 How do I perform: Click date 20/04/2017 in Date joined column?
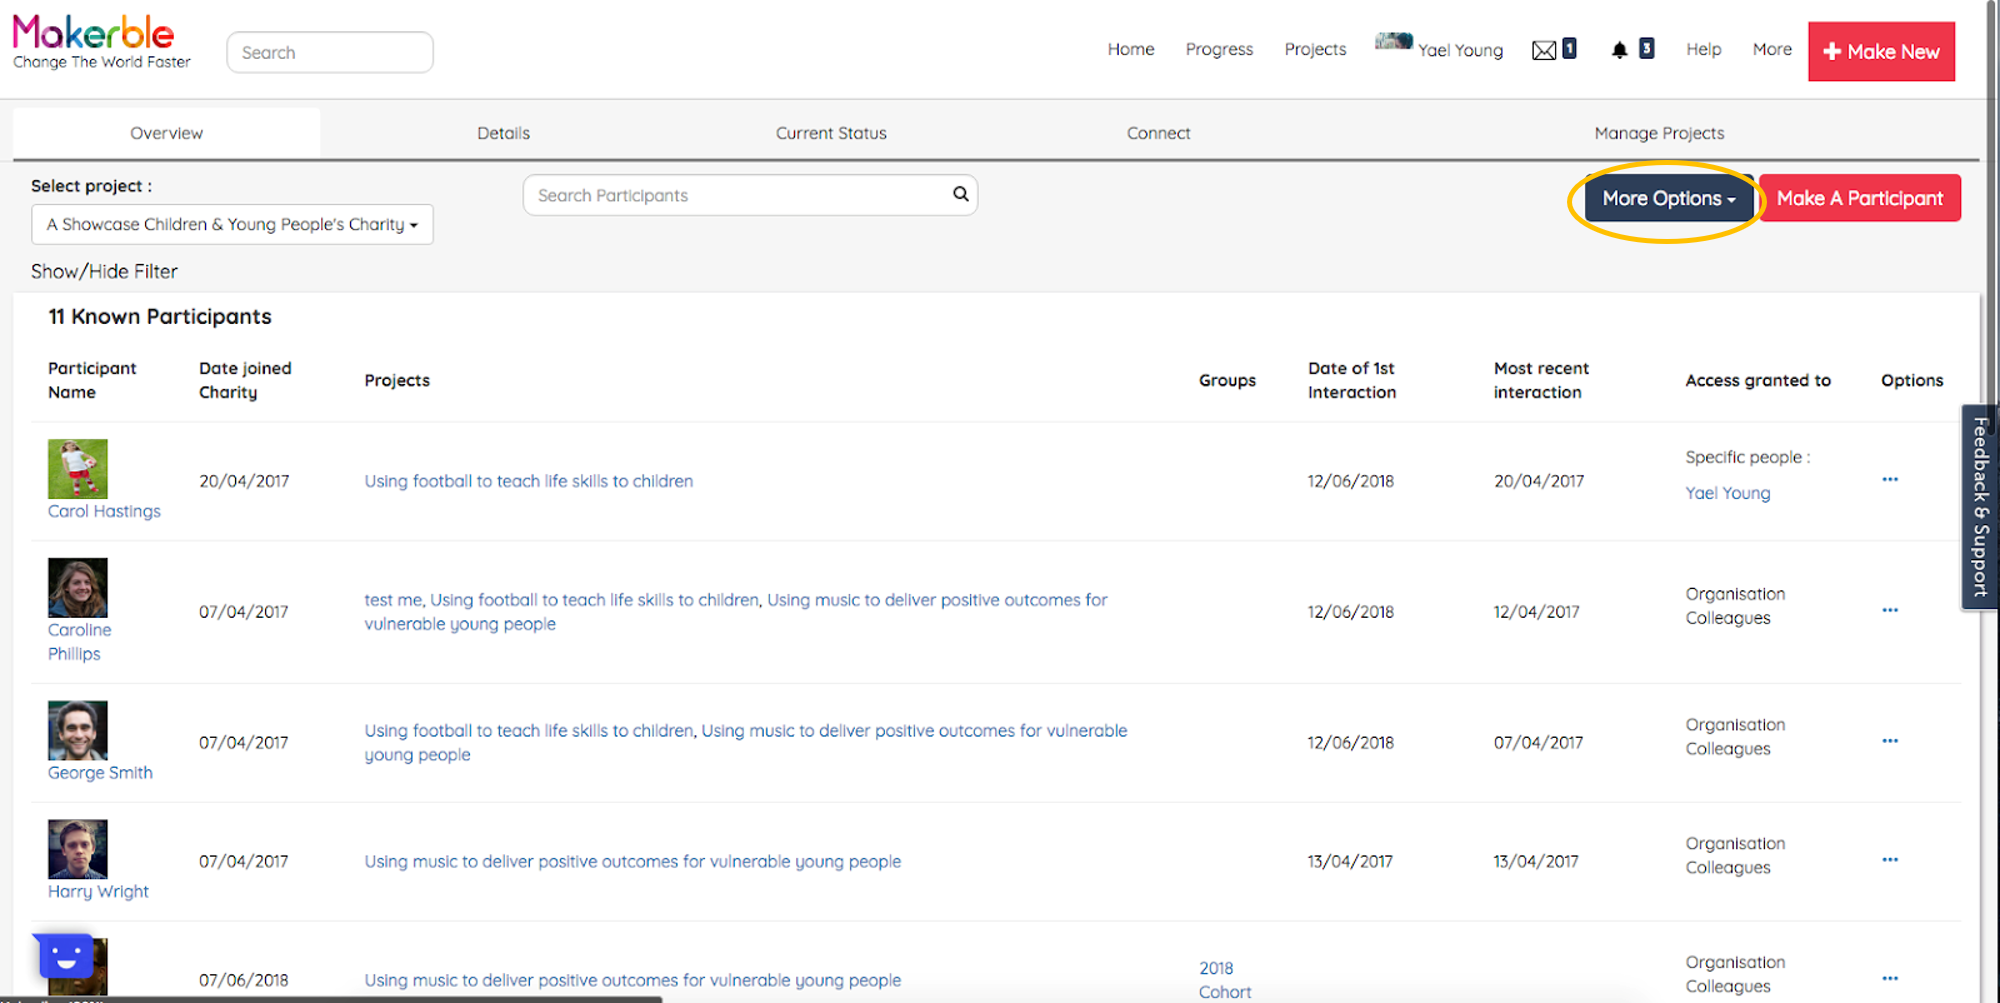pyautogui.click(x=244, y=481)
